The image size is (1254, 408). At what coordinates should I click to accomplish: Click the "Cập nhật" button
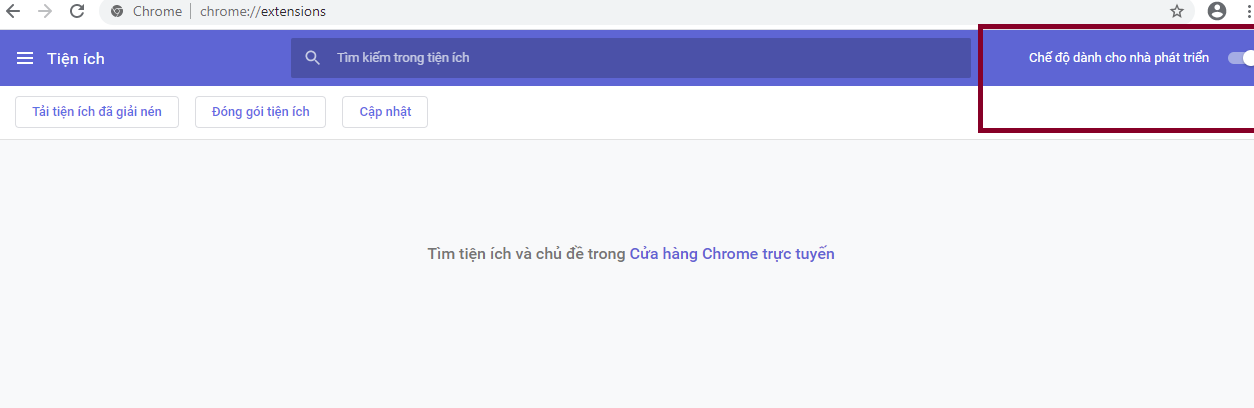(385, 112)
